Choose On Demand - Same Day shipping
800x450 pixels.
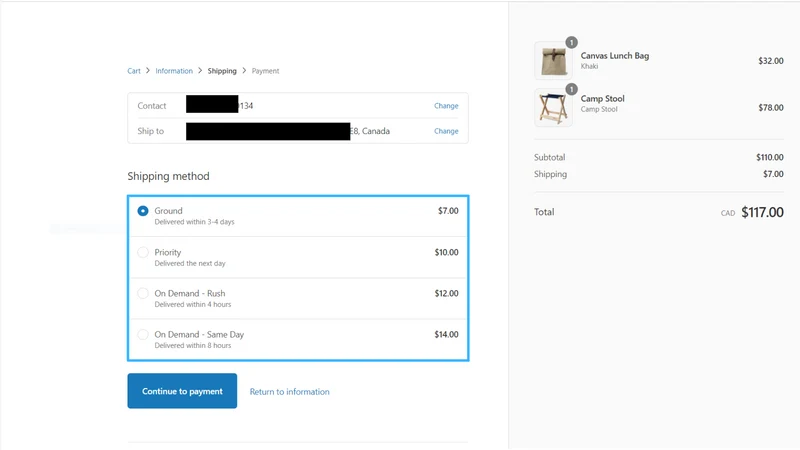pos(143,334)
